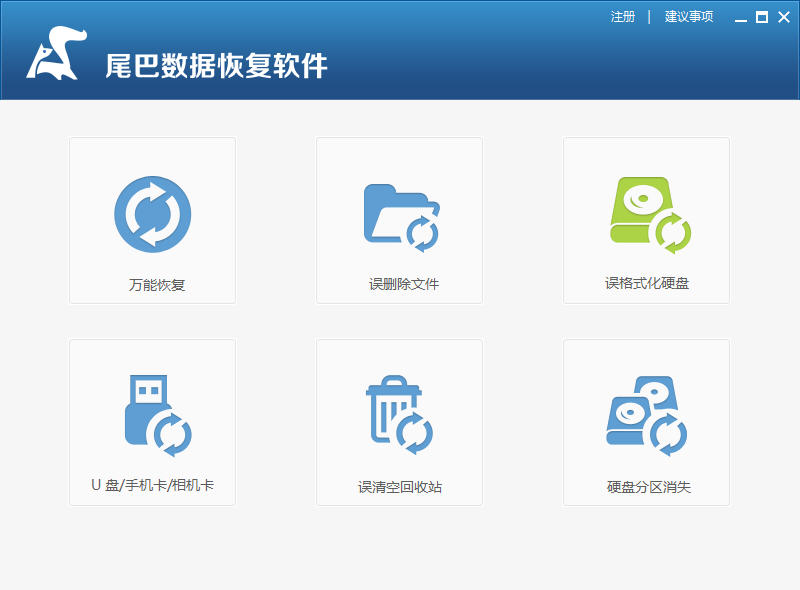Click the U 盘/手机卡/相机卡 label
The width and height of the screenshot is (800, 590).
153,485
